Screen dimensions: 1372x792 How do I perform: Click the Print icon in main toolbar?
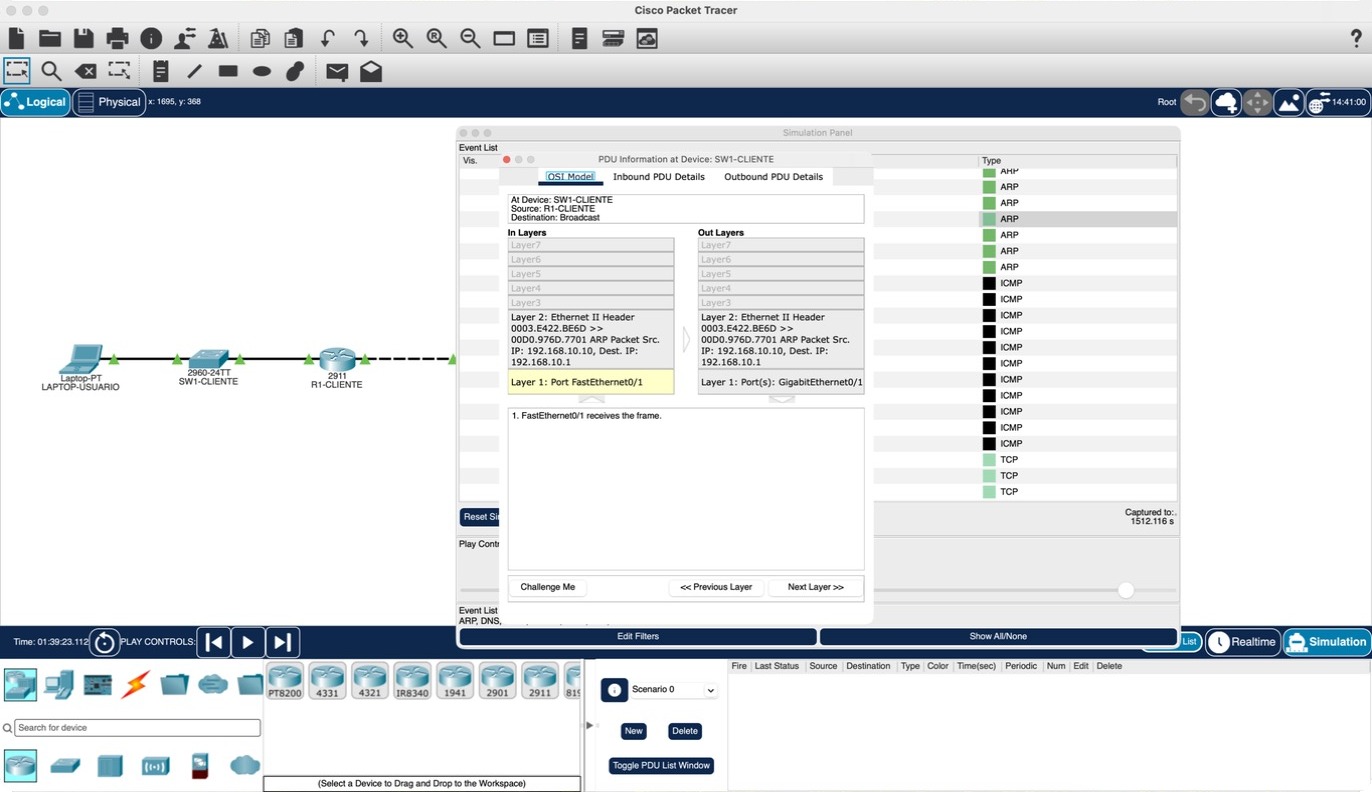[x=117, y=38]
